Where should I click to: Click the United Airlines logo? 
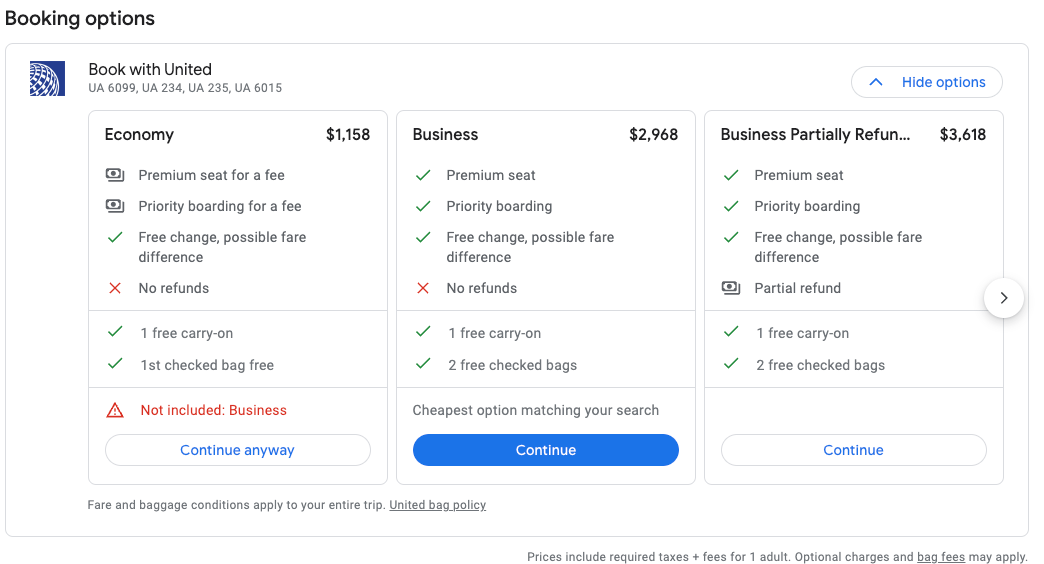tap(47, 78)
